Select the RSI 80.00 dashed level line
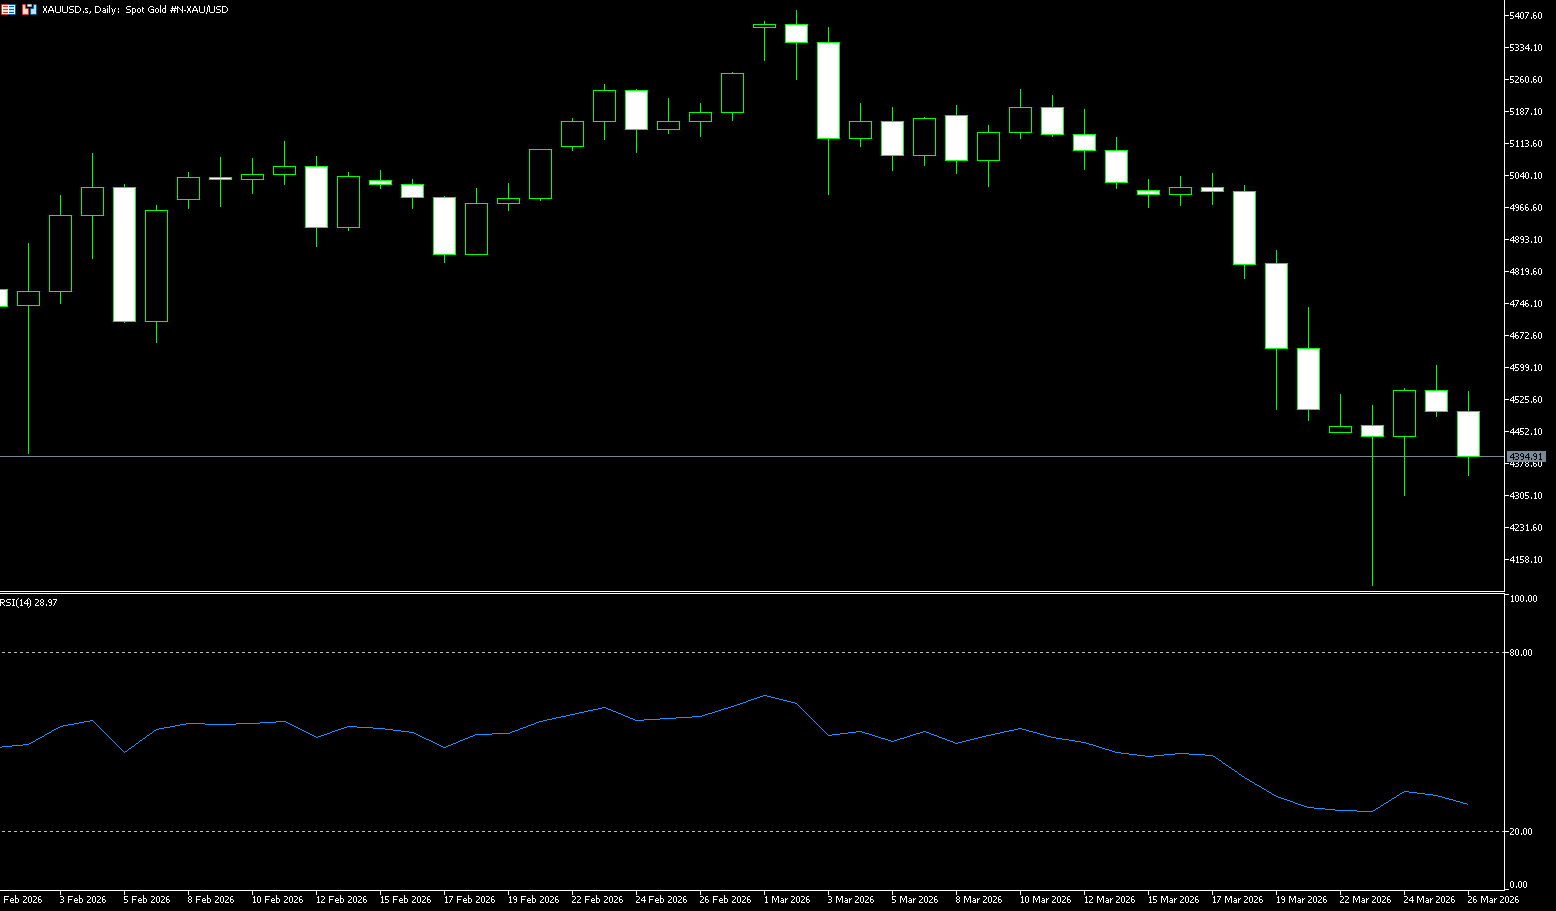The width and height of the screenshot is (1556, 911). coord(700,652)
